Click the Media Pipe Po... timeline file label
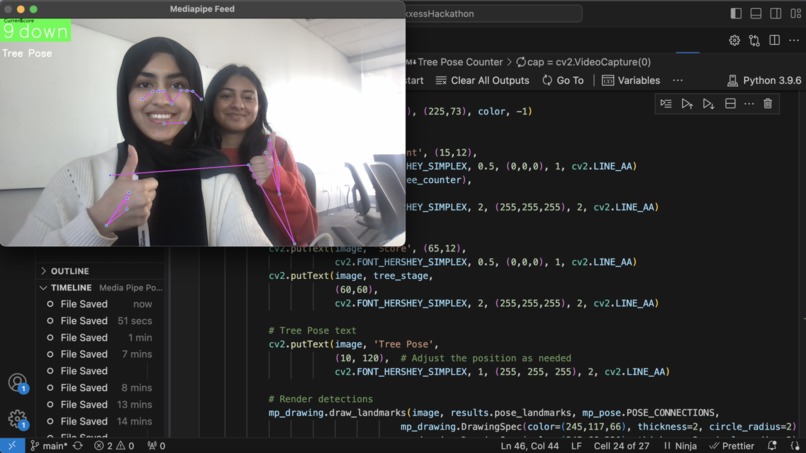806x453 pixels. click(131, 288)
